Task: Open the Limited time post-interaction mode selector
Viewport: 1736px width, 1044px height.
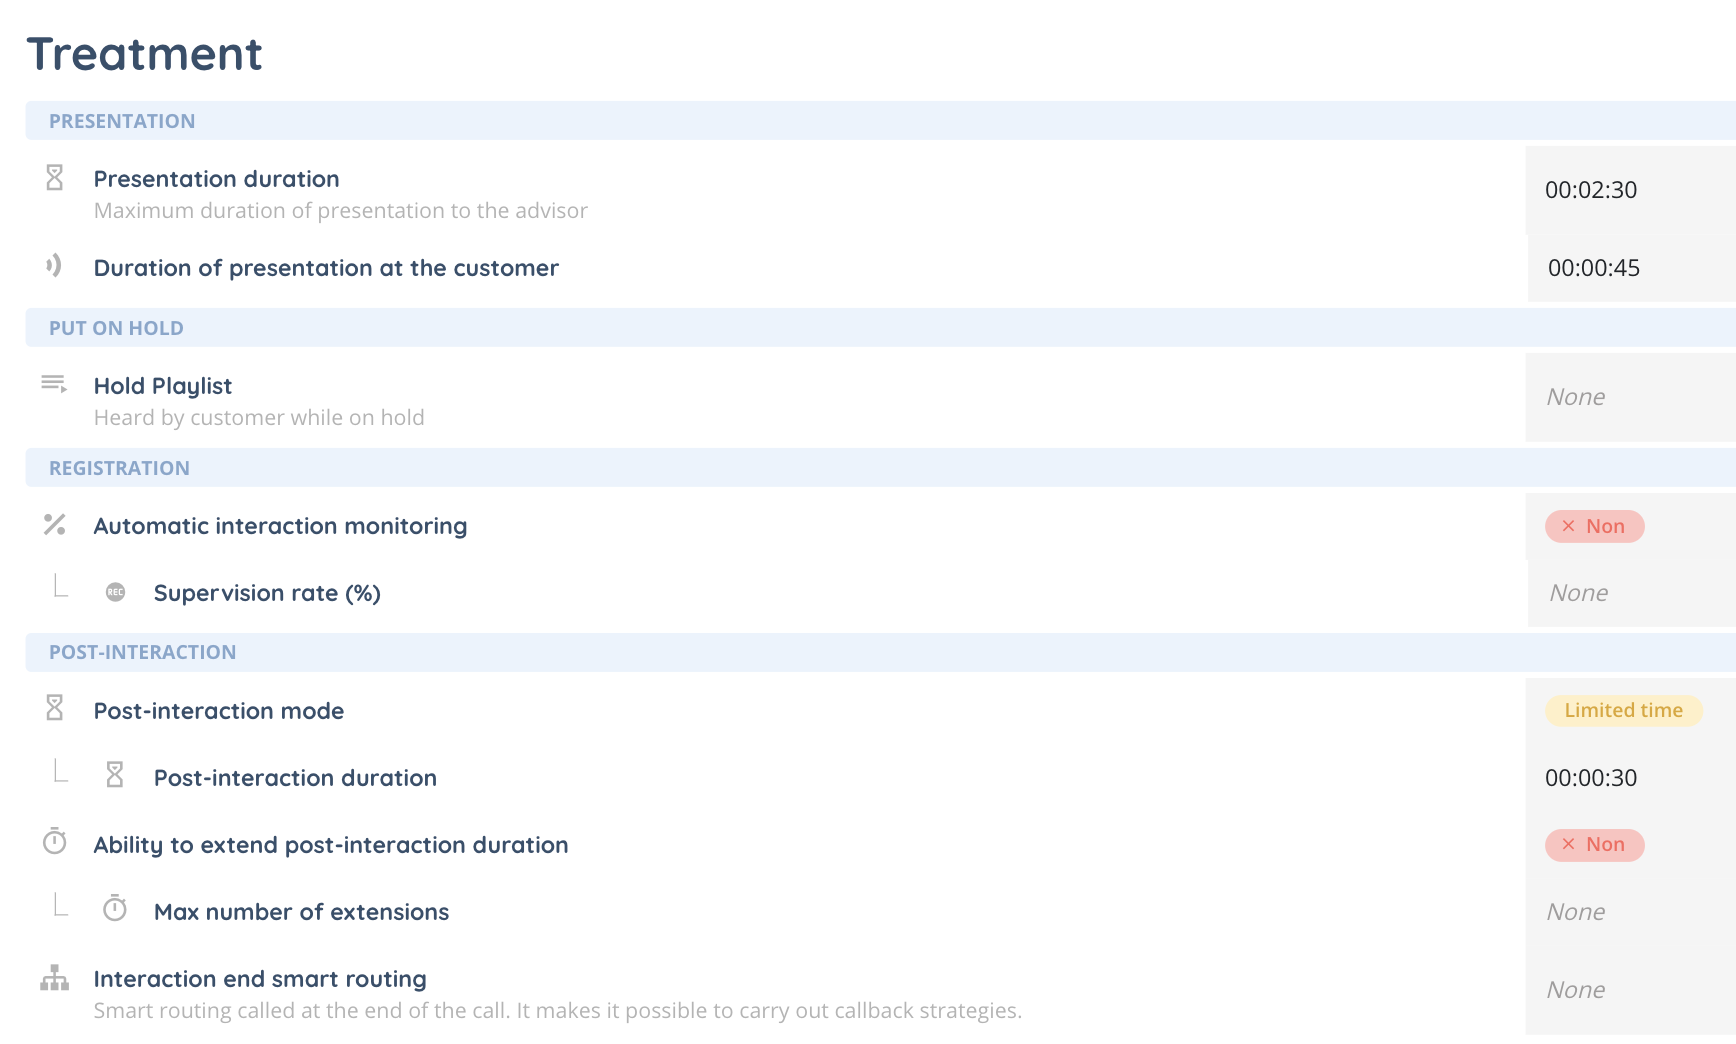Action: tap(1623, 710)
